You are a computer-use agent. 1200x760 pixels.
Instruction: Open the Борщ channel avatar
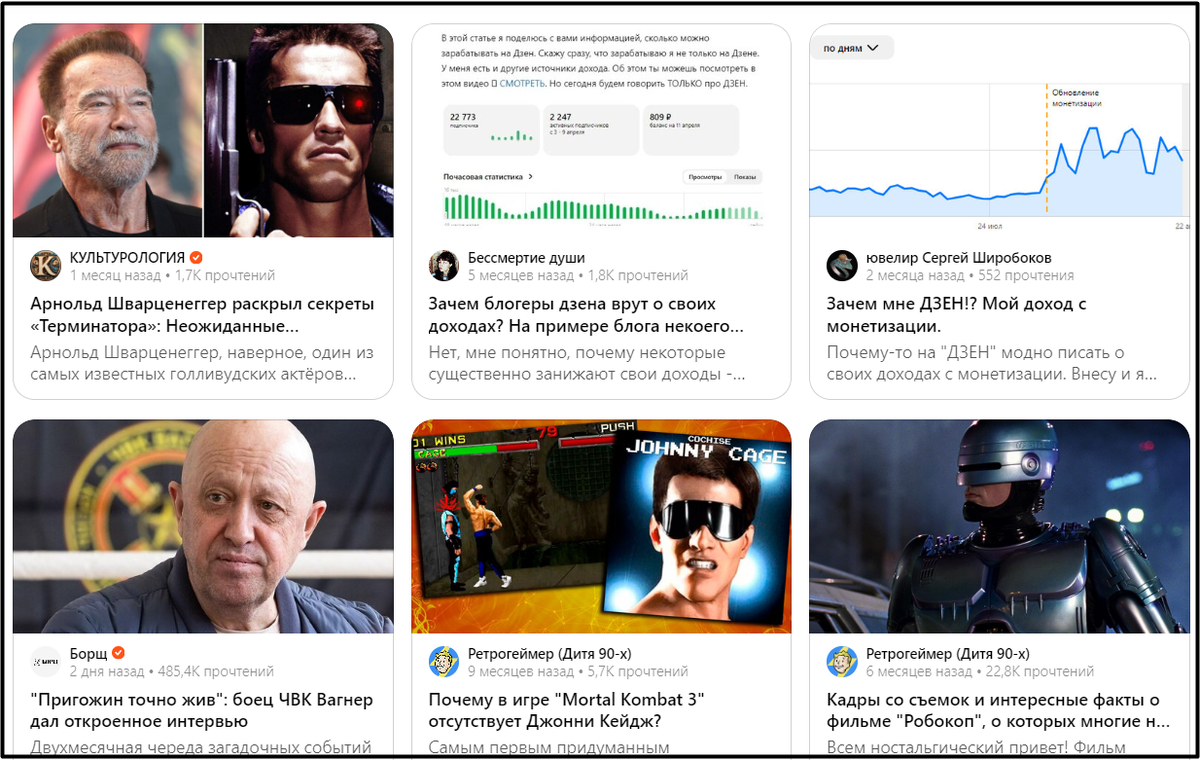[46, 662]
